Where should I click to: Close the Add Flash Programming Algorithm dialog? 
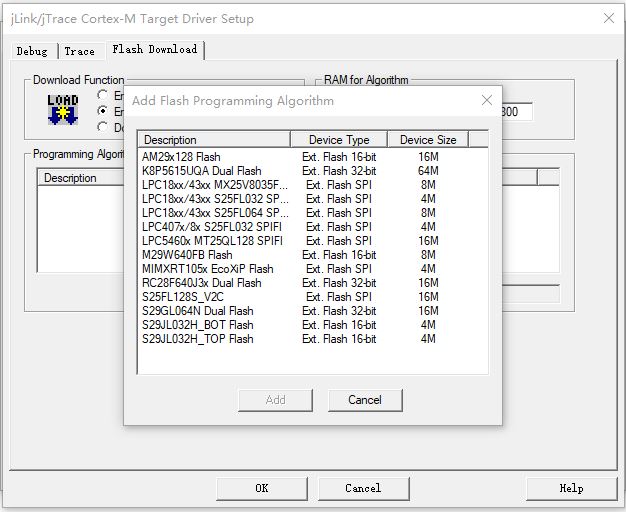click(487, 100)
